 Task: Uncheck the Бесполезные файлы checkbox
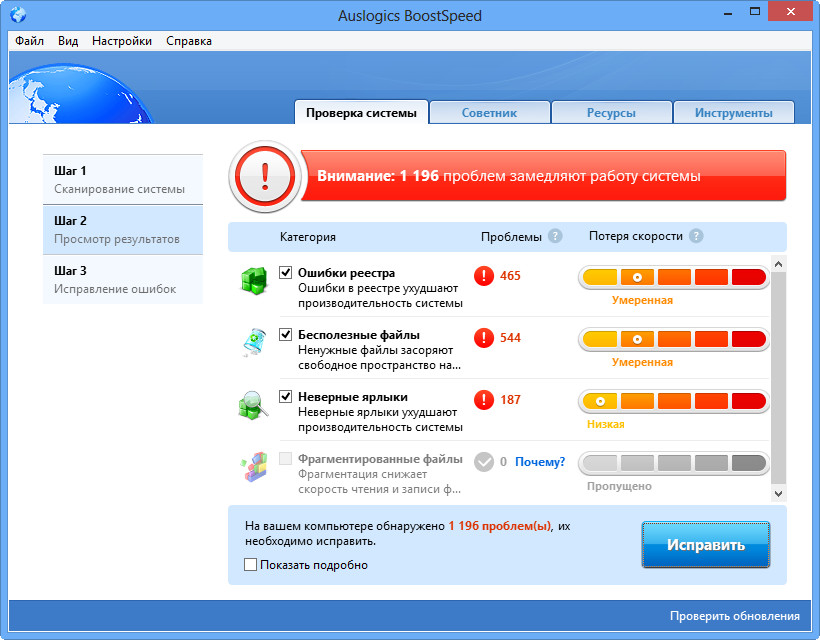(286, 335)
